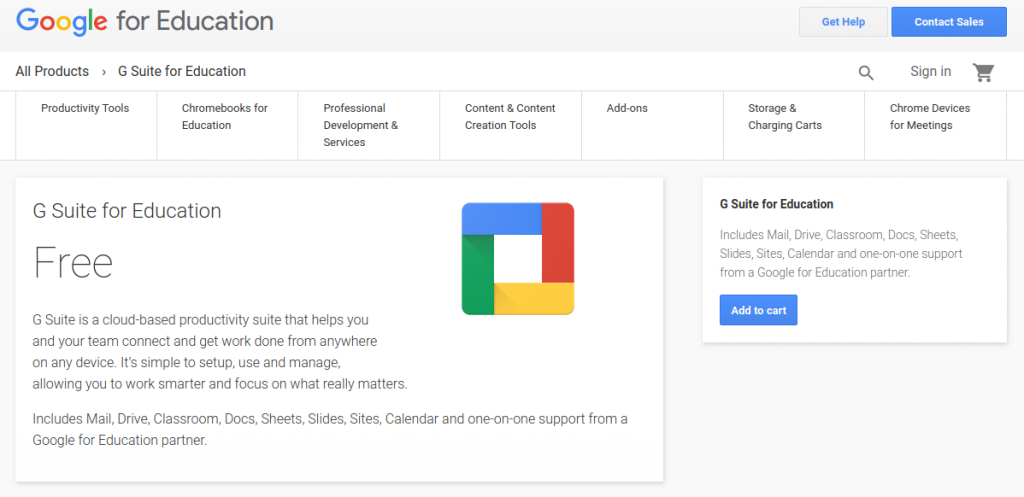Click the sidebar card 'G Suite for Education' title
Screen dimensions: 1024x497
click(776, 204)
